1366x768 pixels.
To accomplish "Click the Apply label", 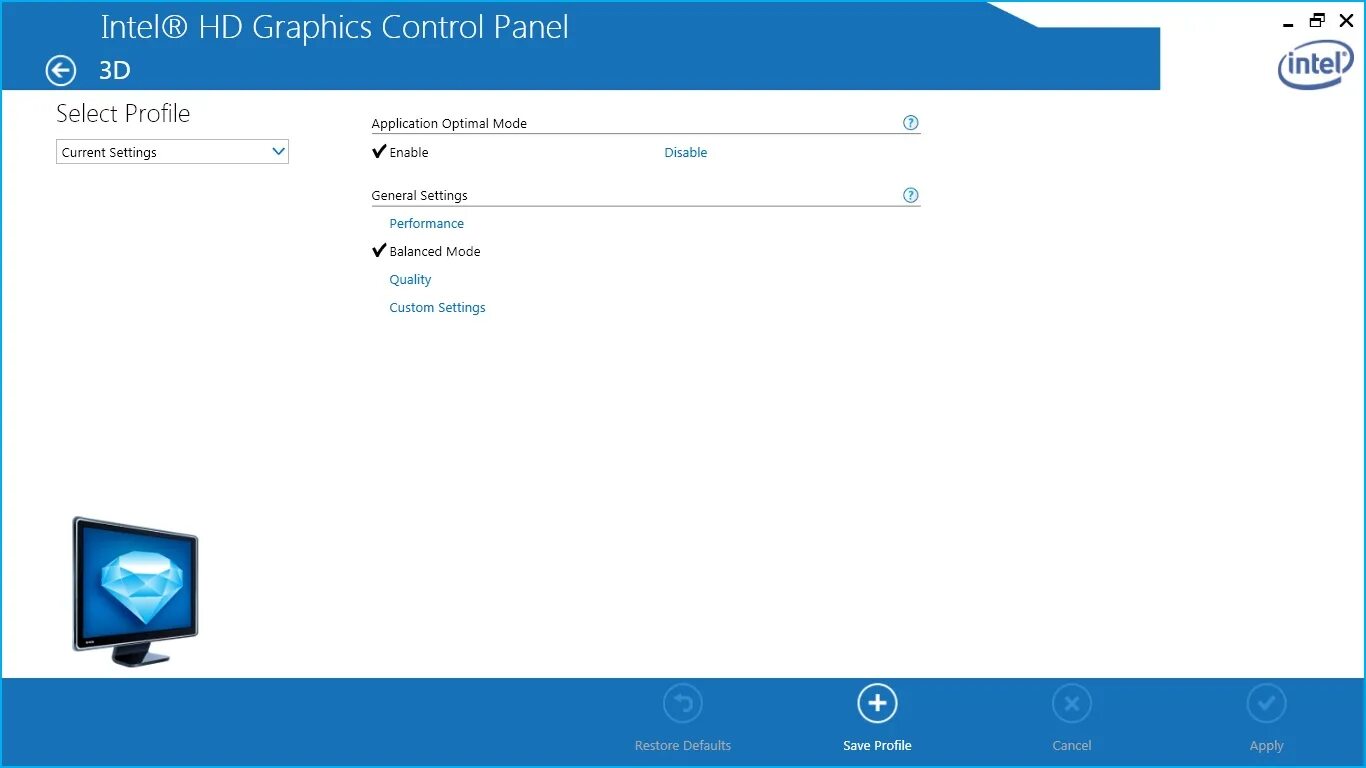I will (1266, 746).
